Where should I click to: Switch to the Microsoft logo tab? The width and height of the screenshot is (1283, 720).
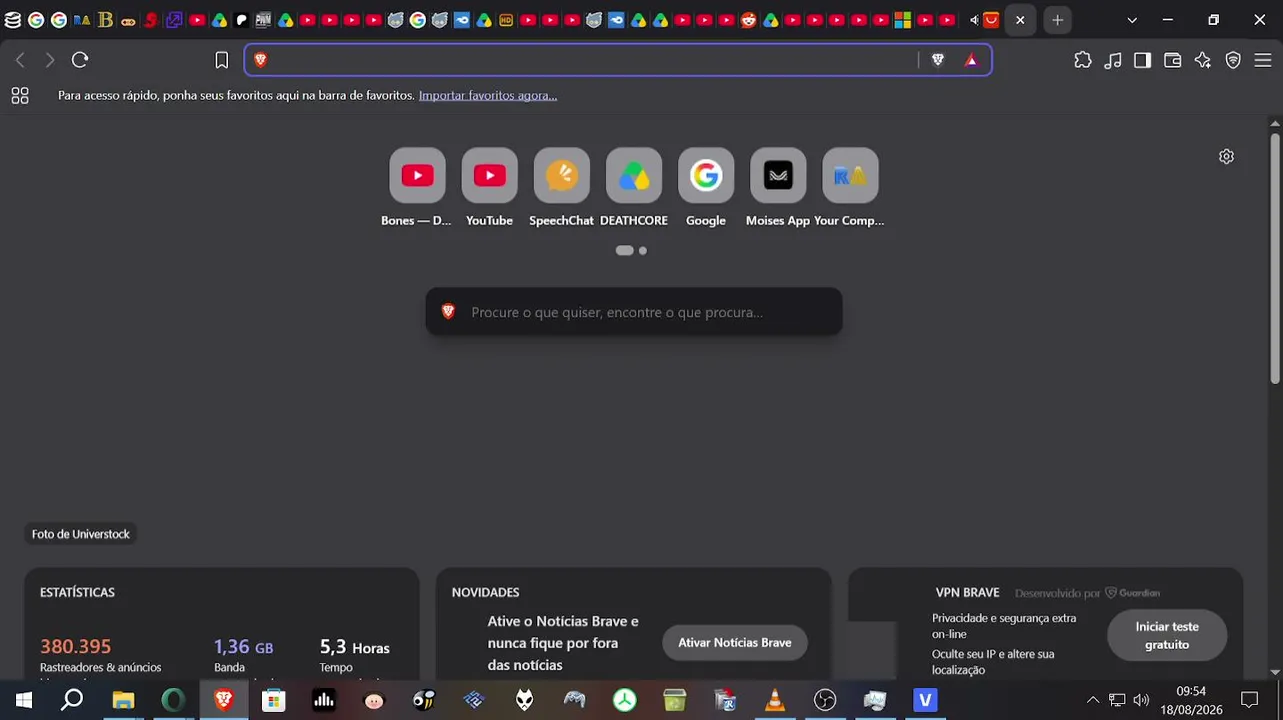click(902, 20)
